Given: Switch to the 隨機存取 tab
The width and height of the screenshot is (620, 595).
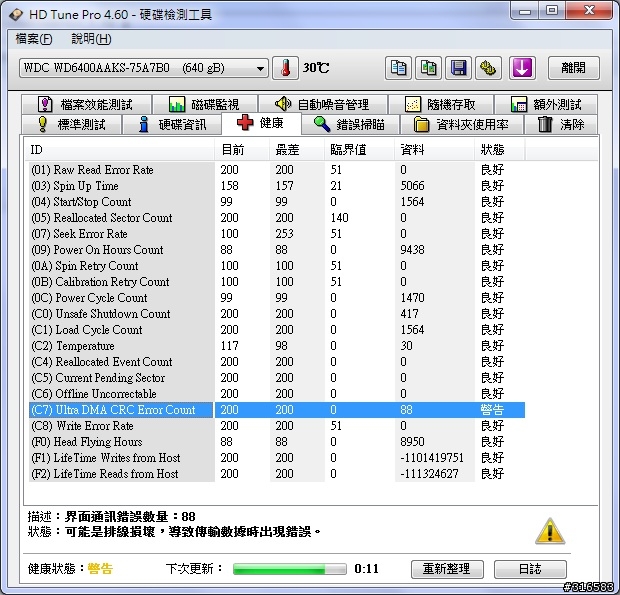Looking at the screenshot, I should coord(441,104).
